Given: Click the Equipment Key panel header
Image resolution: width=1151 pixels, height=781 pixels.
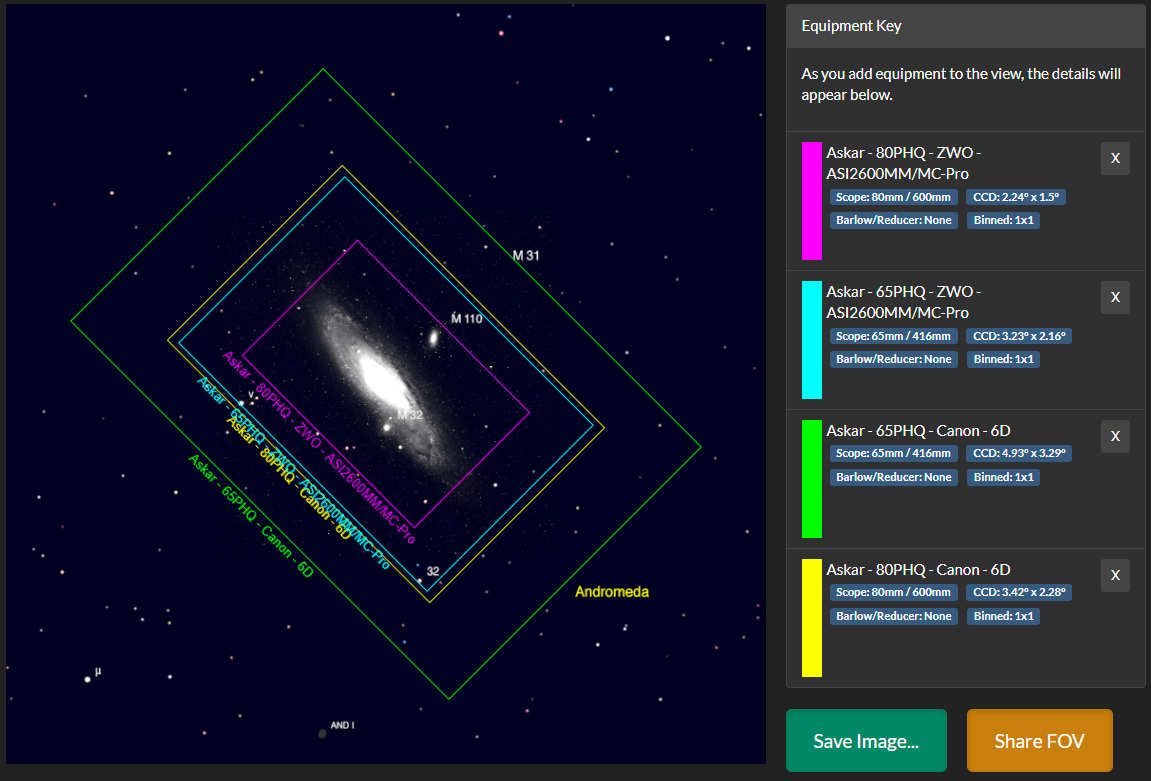Looking at the screenshot, I should tap(965, 26).
